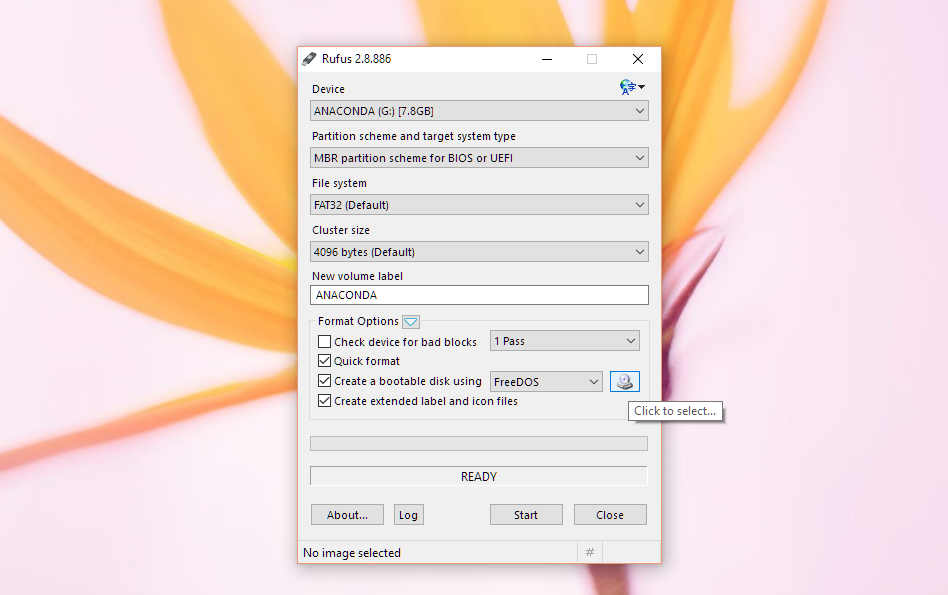The width and height of the screenshot is (948, 595).
Task: Expand advanced Format Options with the arrow icon
Action: [410, 321]
